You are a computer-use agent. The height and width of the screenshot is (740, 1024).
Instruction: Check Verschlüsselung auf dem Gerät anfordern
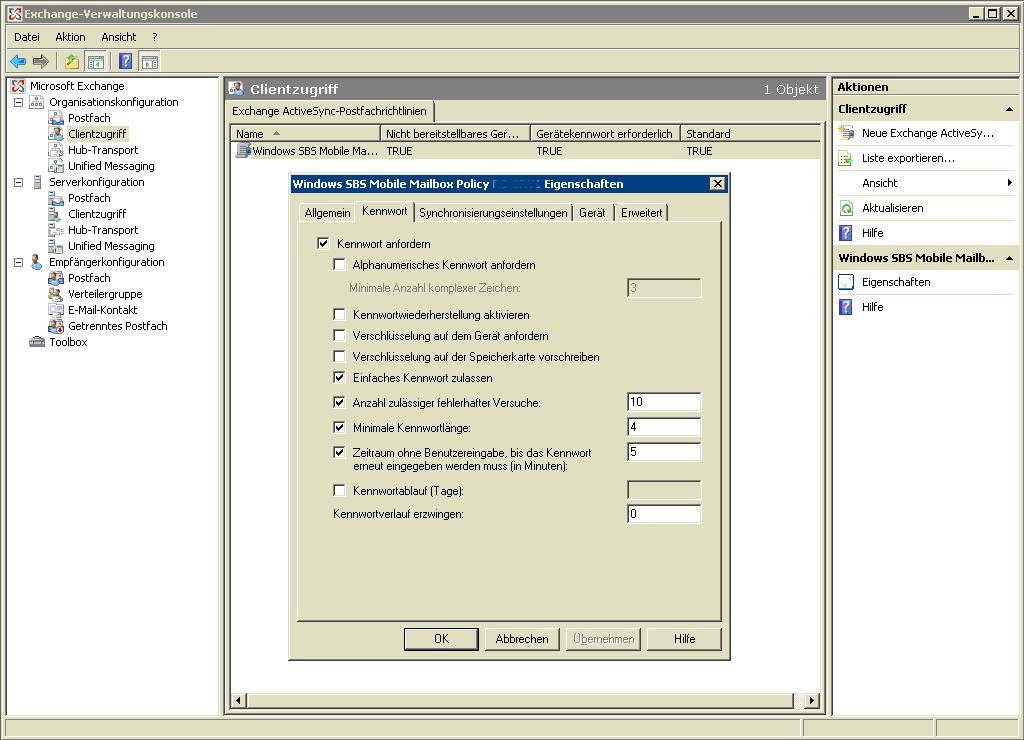(339, 336)
